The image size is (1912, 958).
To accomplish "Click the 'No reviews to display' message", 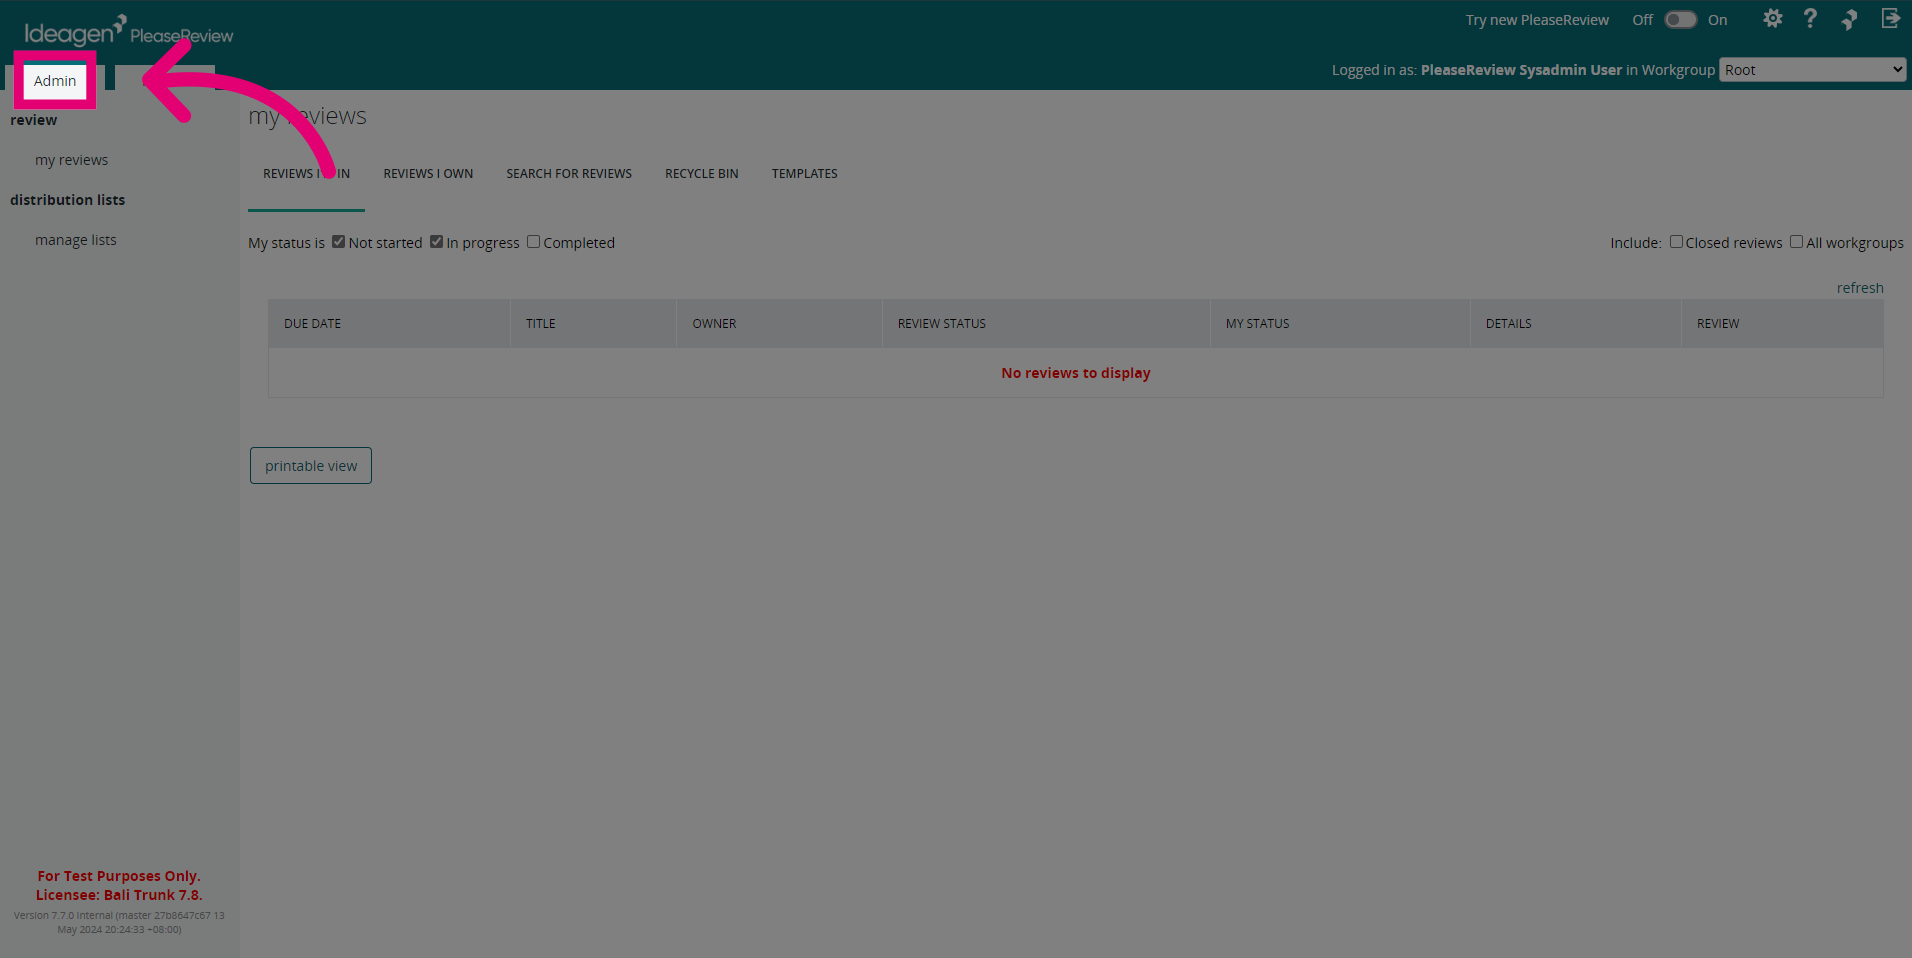I will 1076,373.
